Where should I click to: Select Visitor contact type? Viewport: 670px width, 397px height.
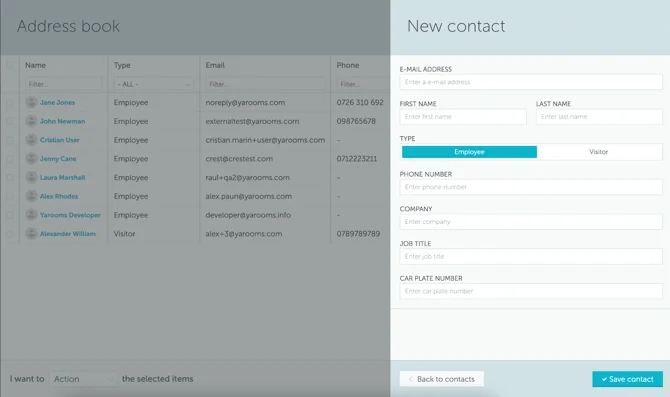point(598,152)
